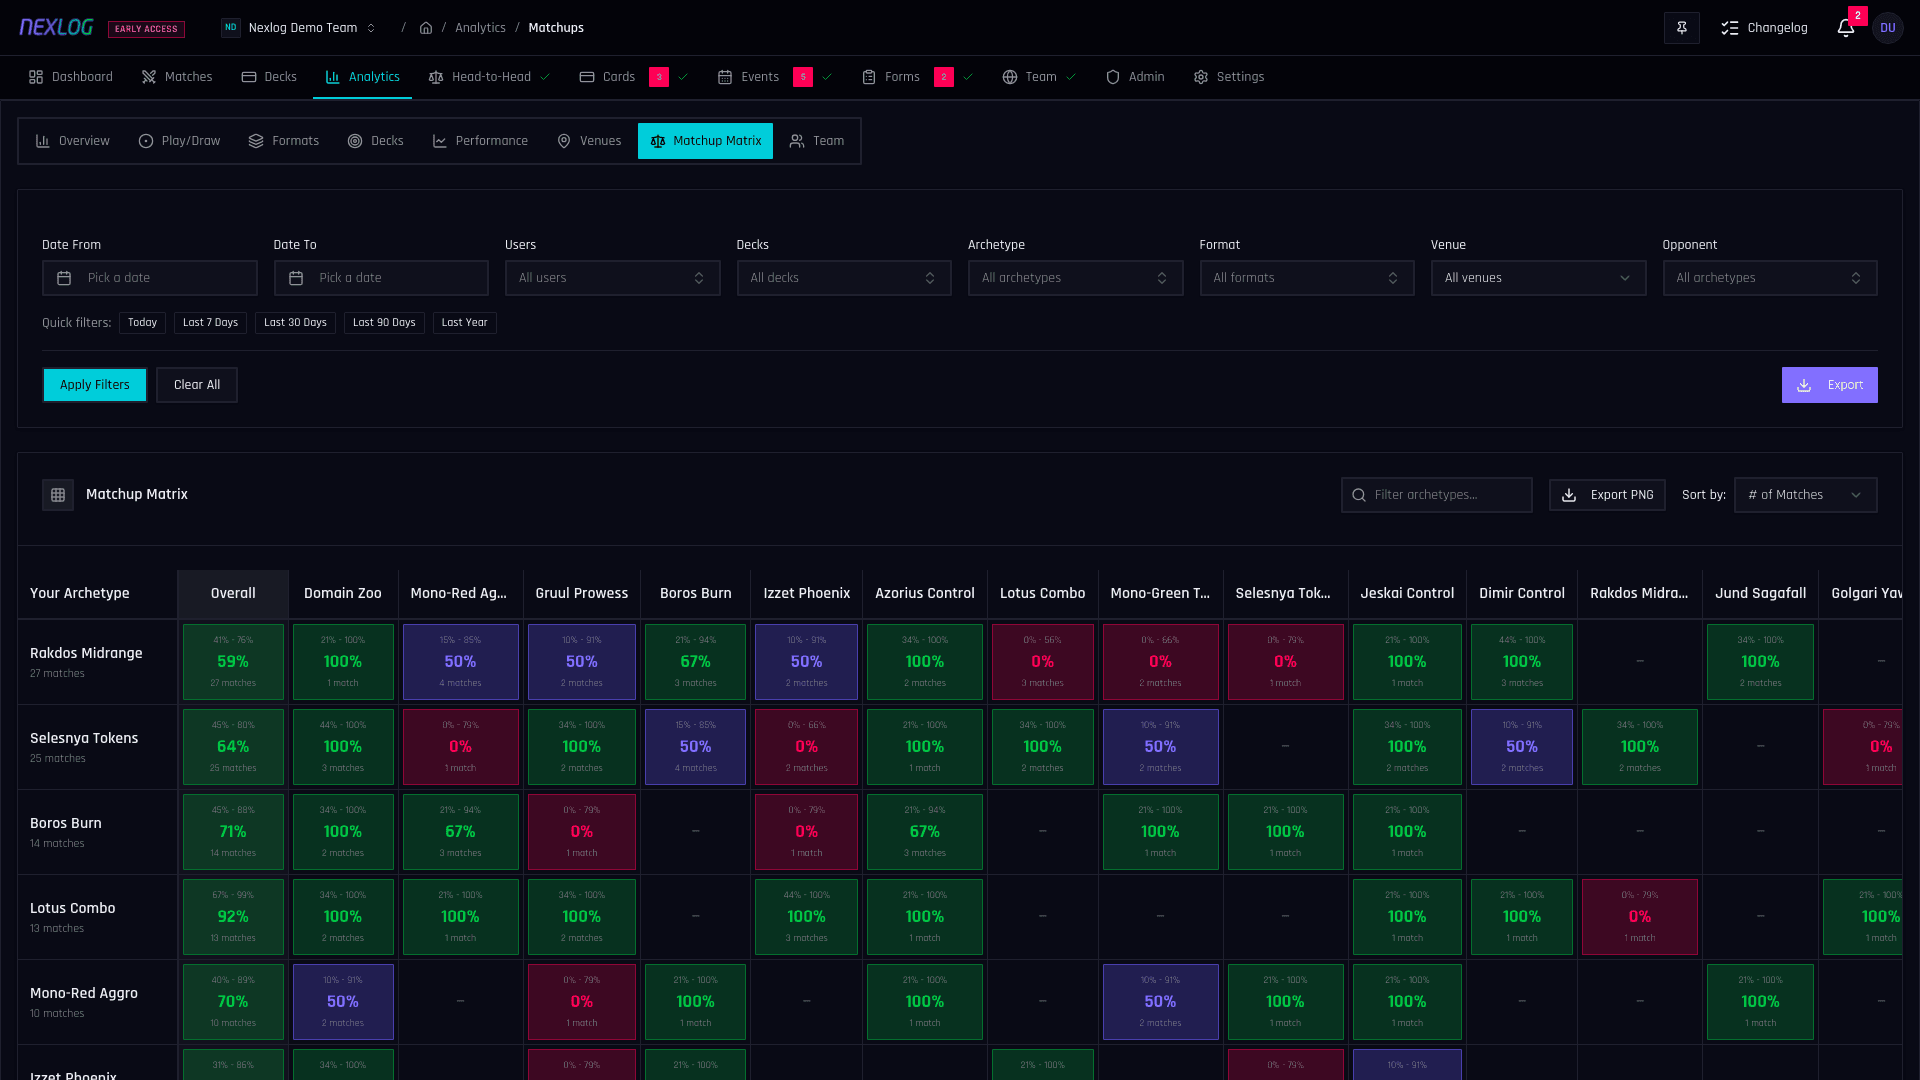Click Mono-Red Aggro overall 70% cell
1920x1080 pixels.
tap(233, 1002)
